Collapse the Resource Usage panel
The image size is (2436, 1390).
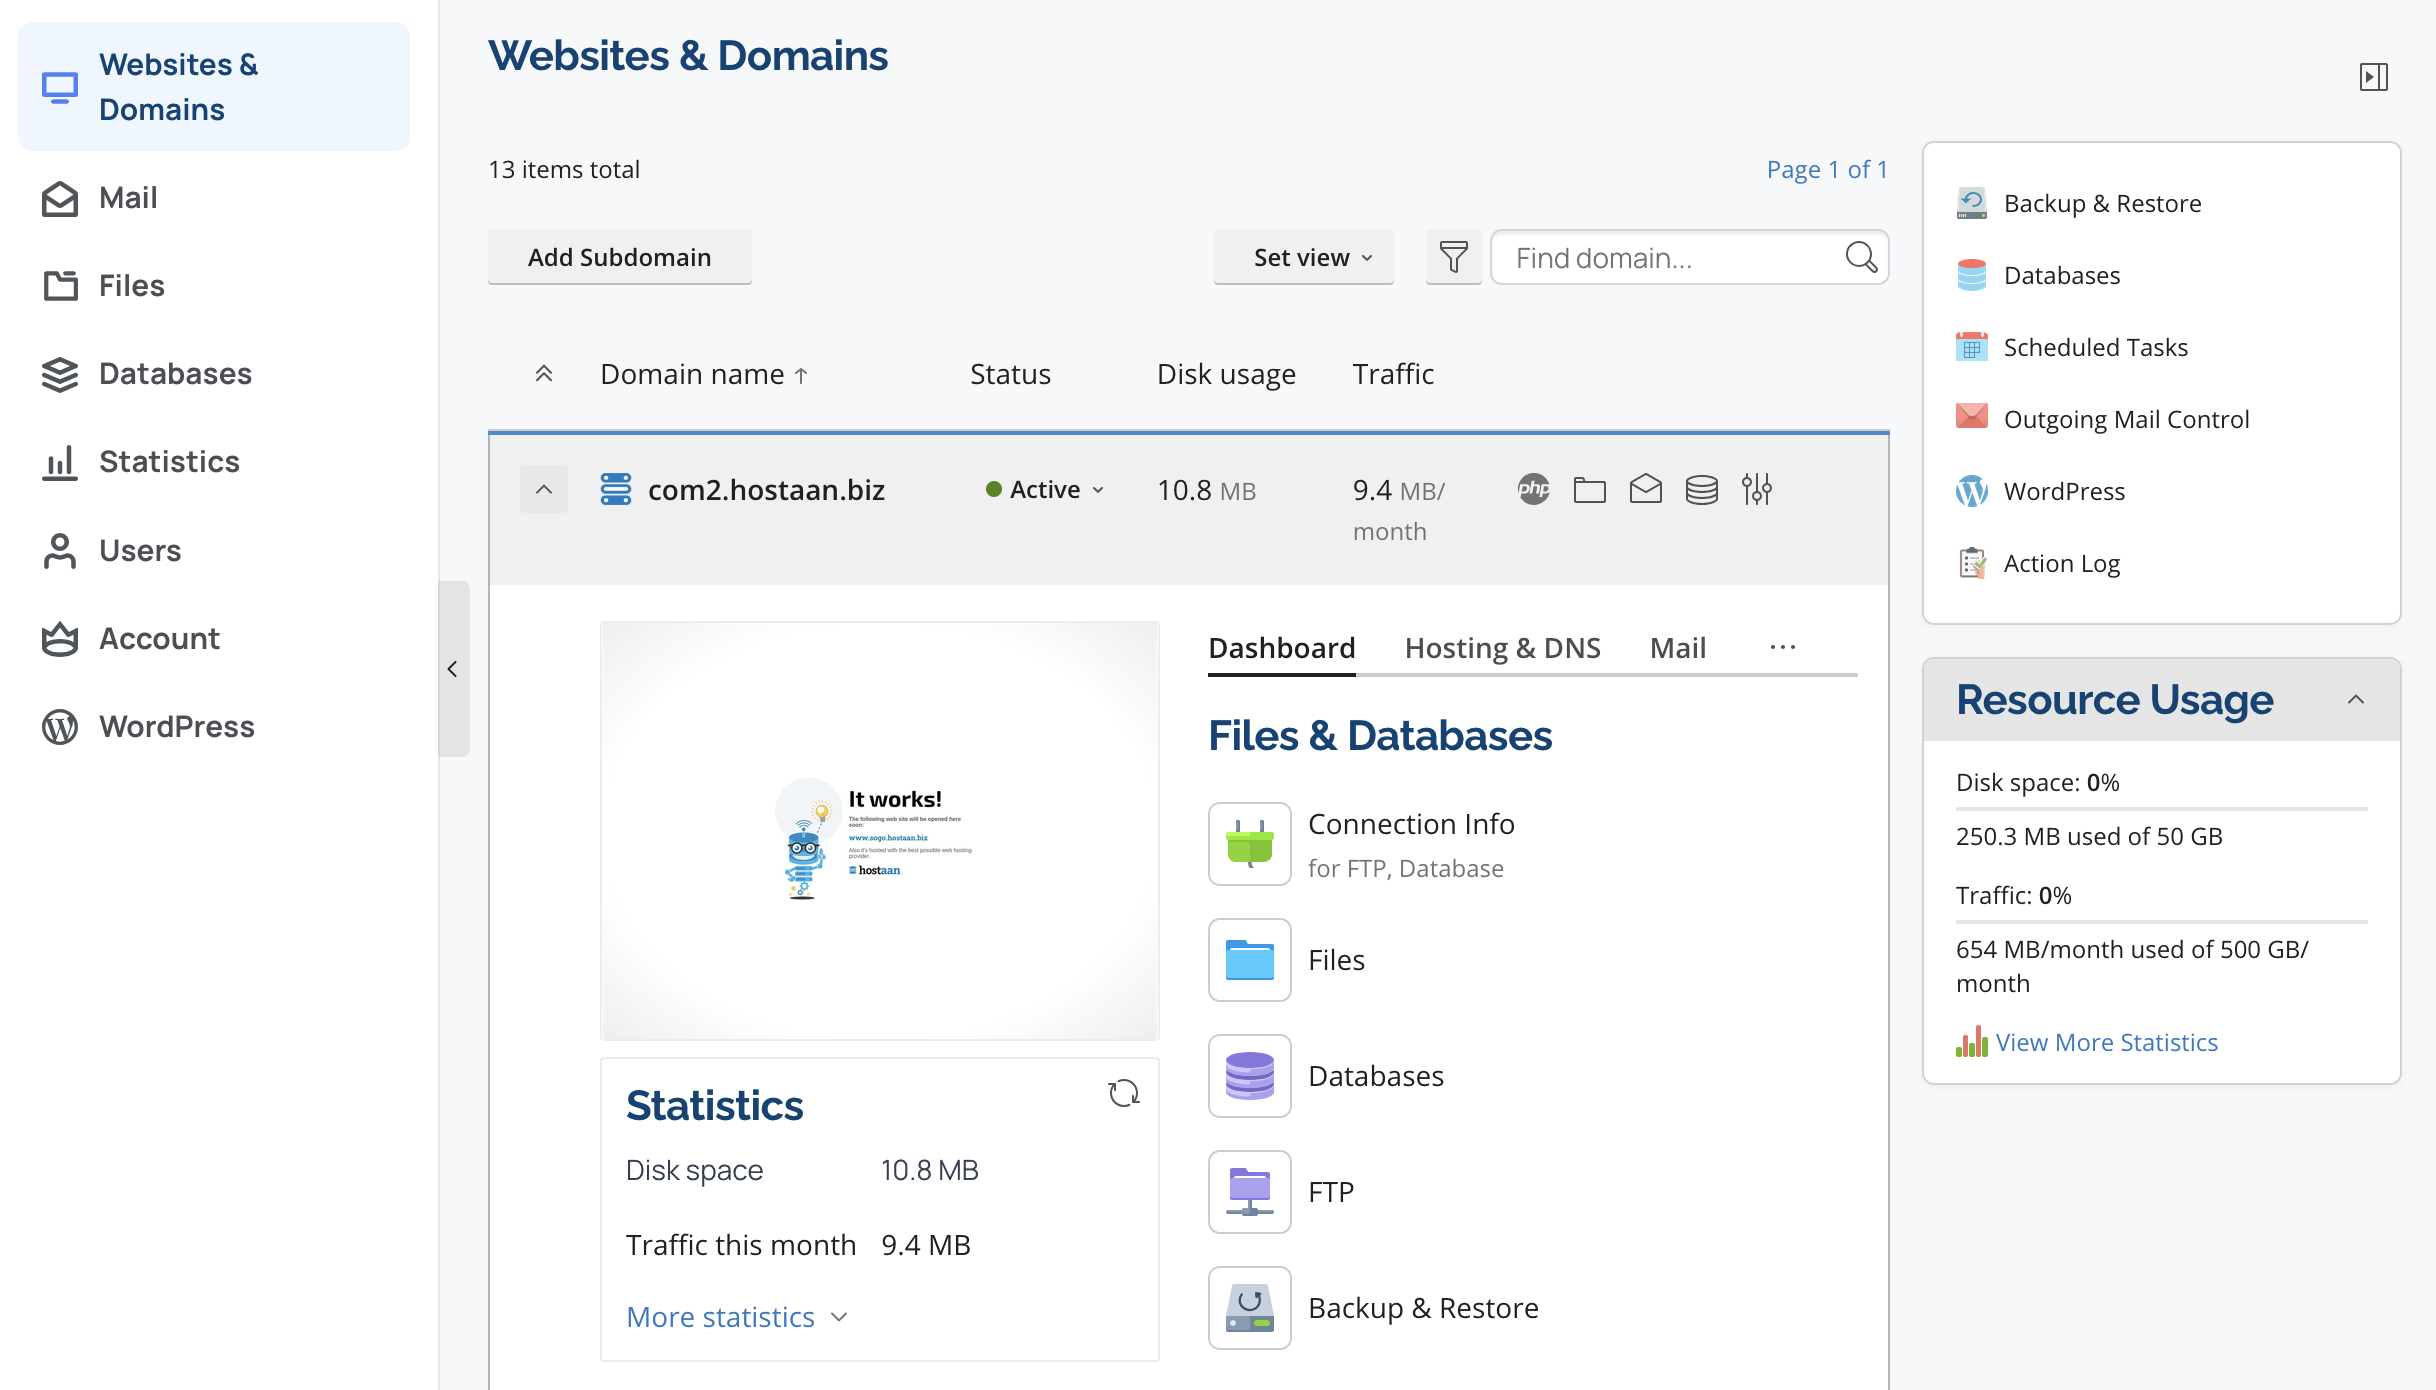pyautogui.click(x=2356, y=700)
